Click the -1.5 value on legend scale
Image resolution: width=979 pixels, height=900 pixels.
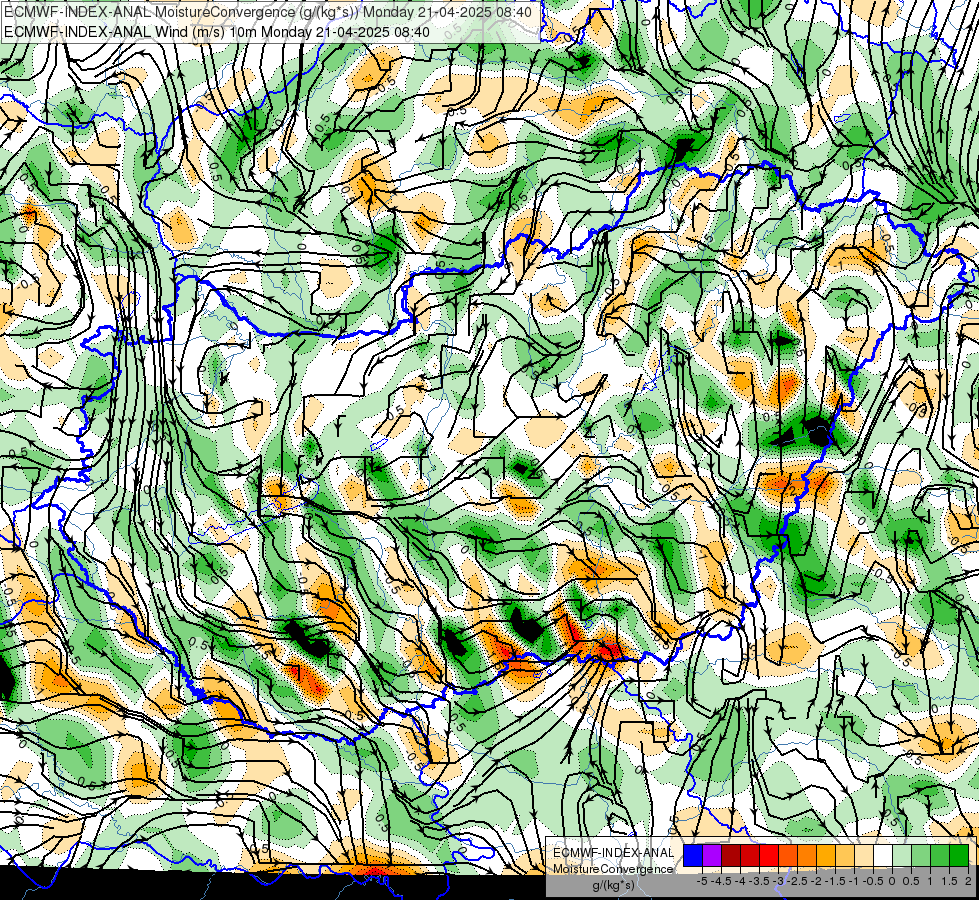tap(835, 881)
